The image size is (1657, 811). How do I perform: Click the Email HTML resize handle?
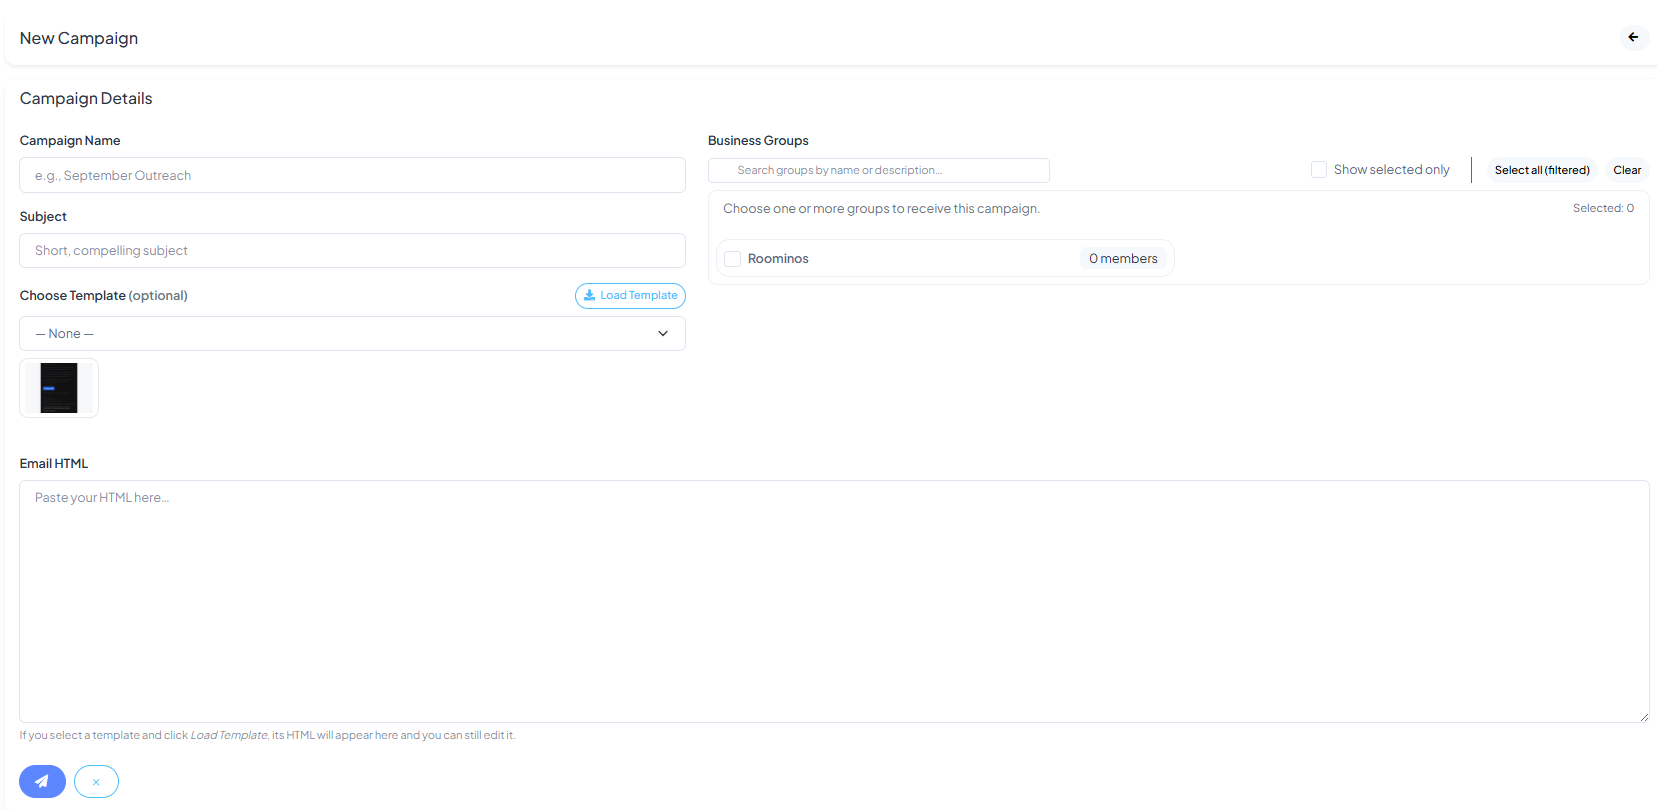click(x=1643, y=716)
